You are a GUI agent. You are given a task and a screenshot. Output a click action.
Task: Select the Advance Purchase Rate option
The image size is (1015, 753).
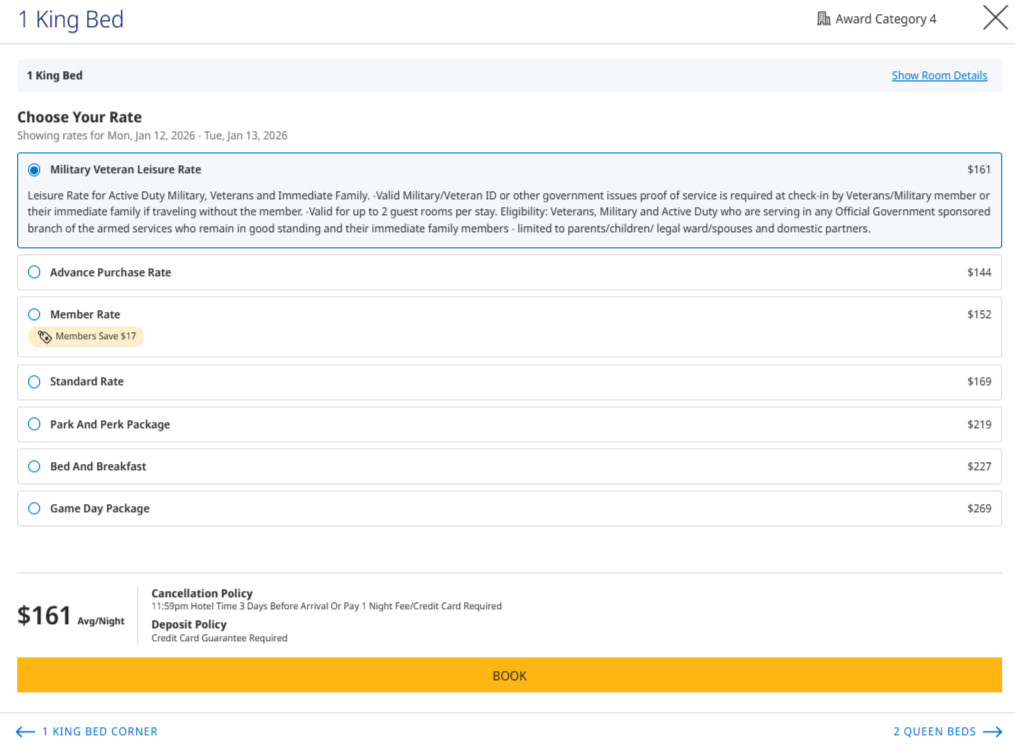pos(34,272)
